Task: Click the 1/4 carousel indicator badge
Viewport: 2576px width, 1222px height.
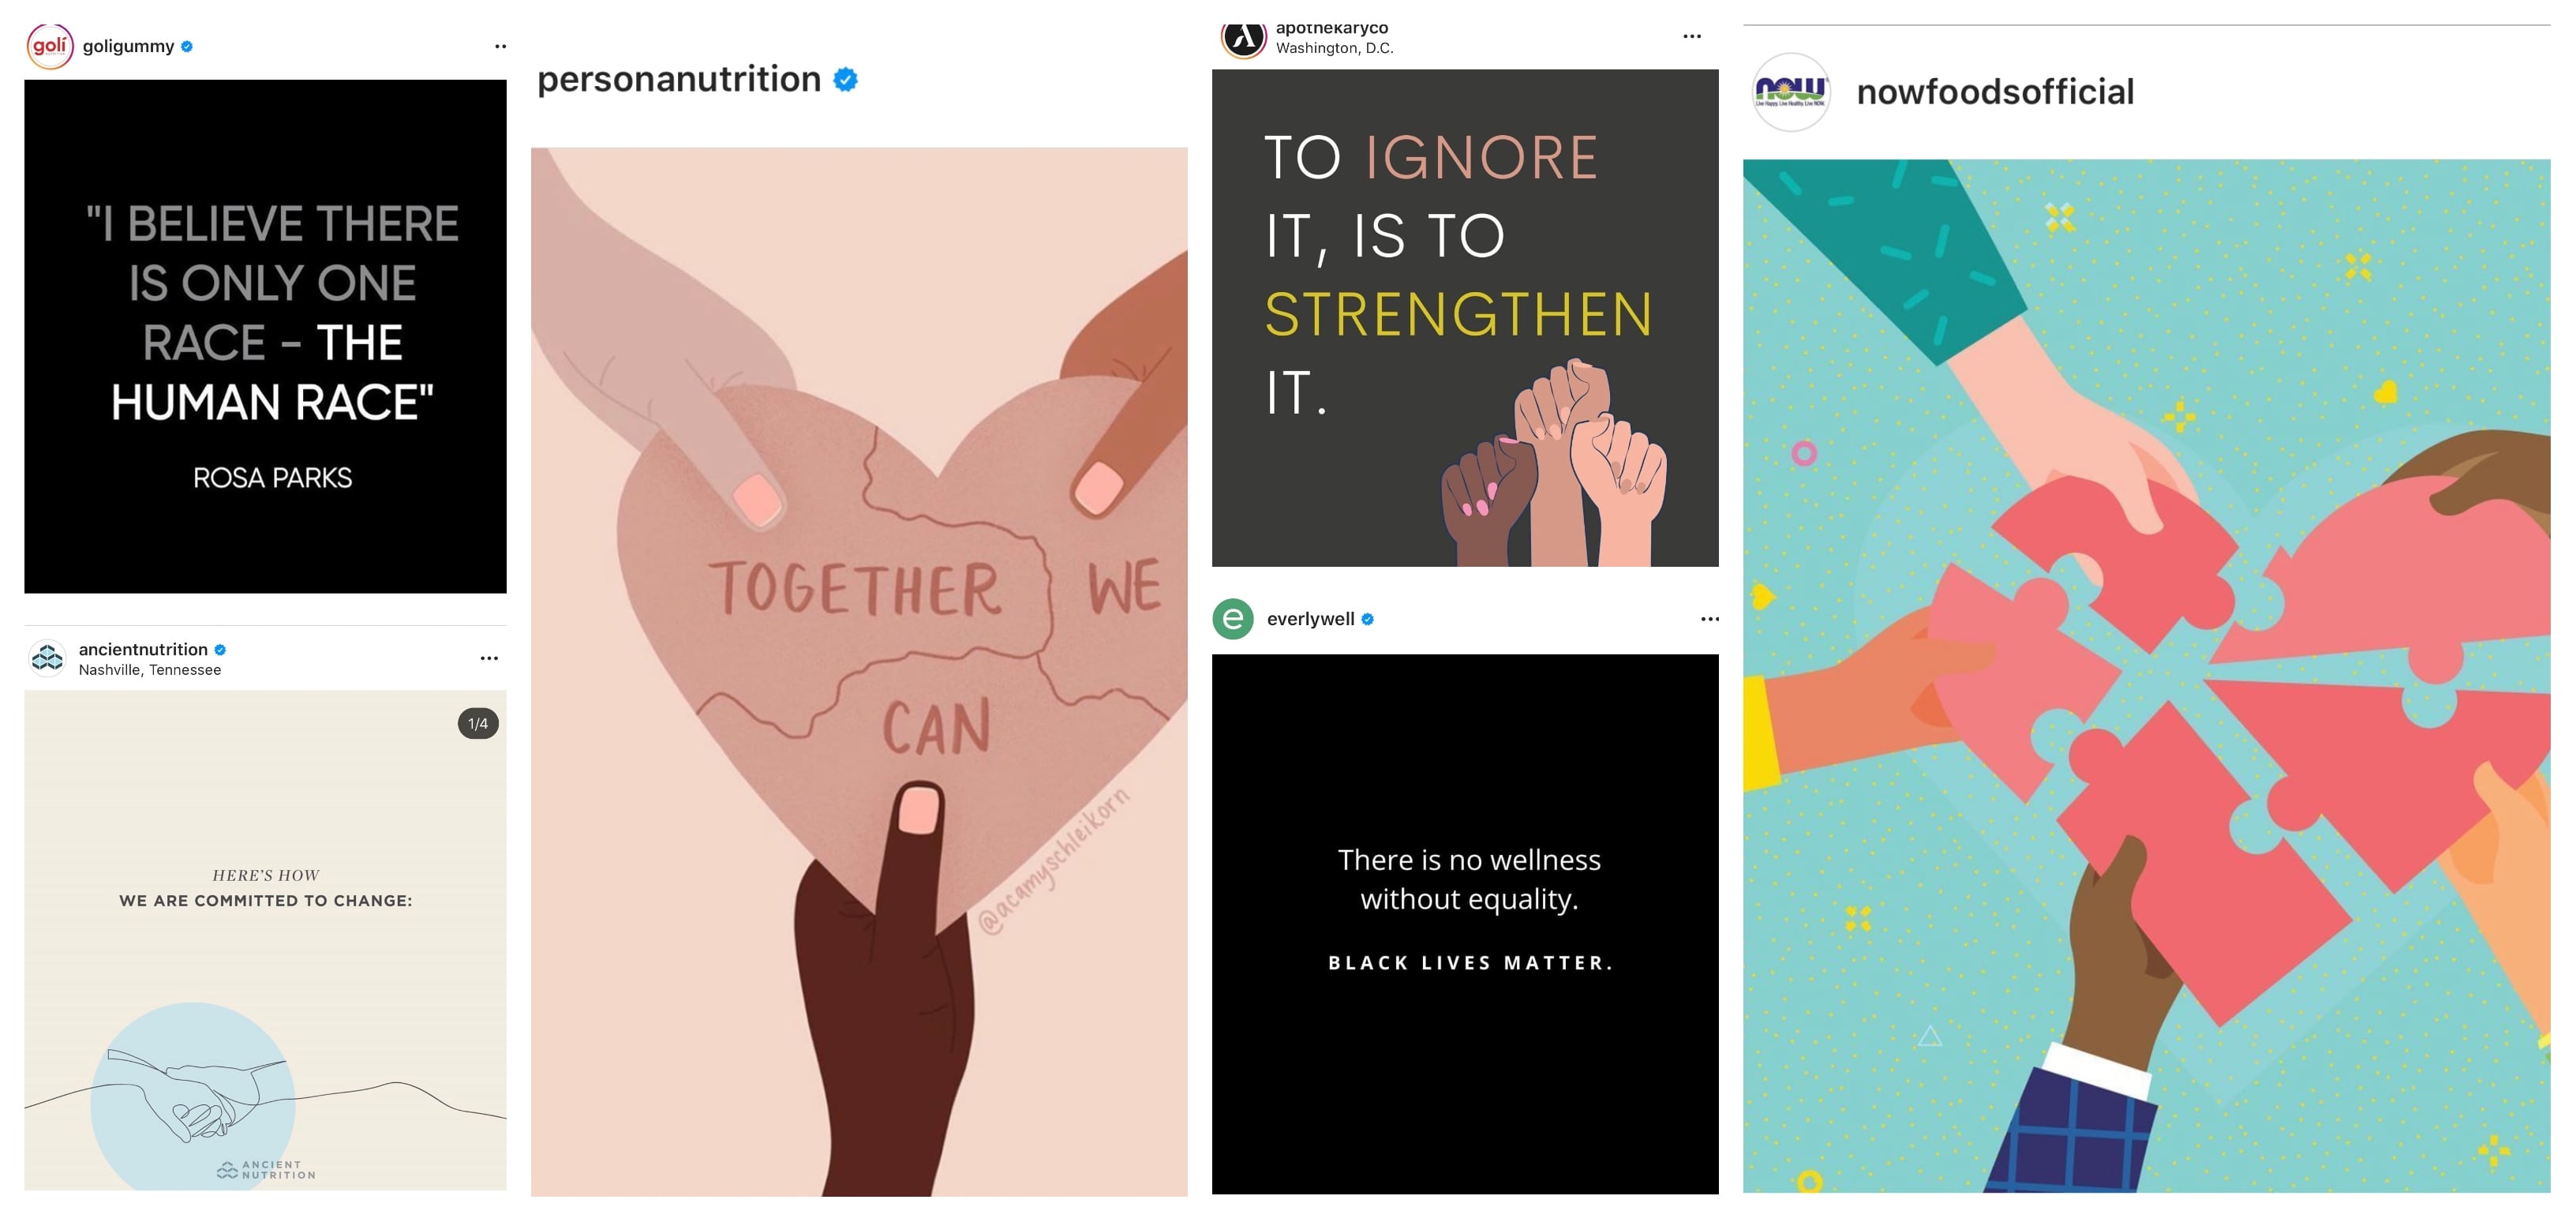Action: click(x=478, y=723)
